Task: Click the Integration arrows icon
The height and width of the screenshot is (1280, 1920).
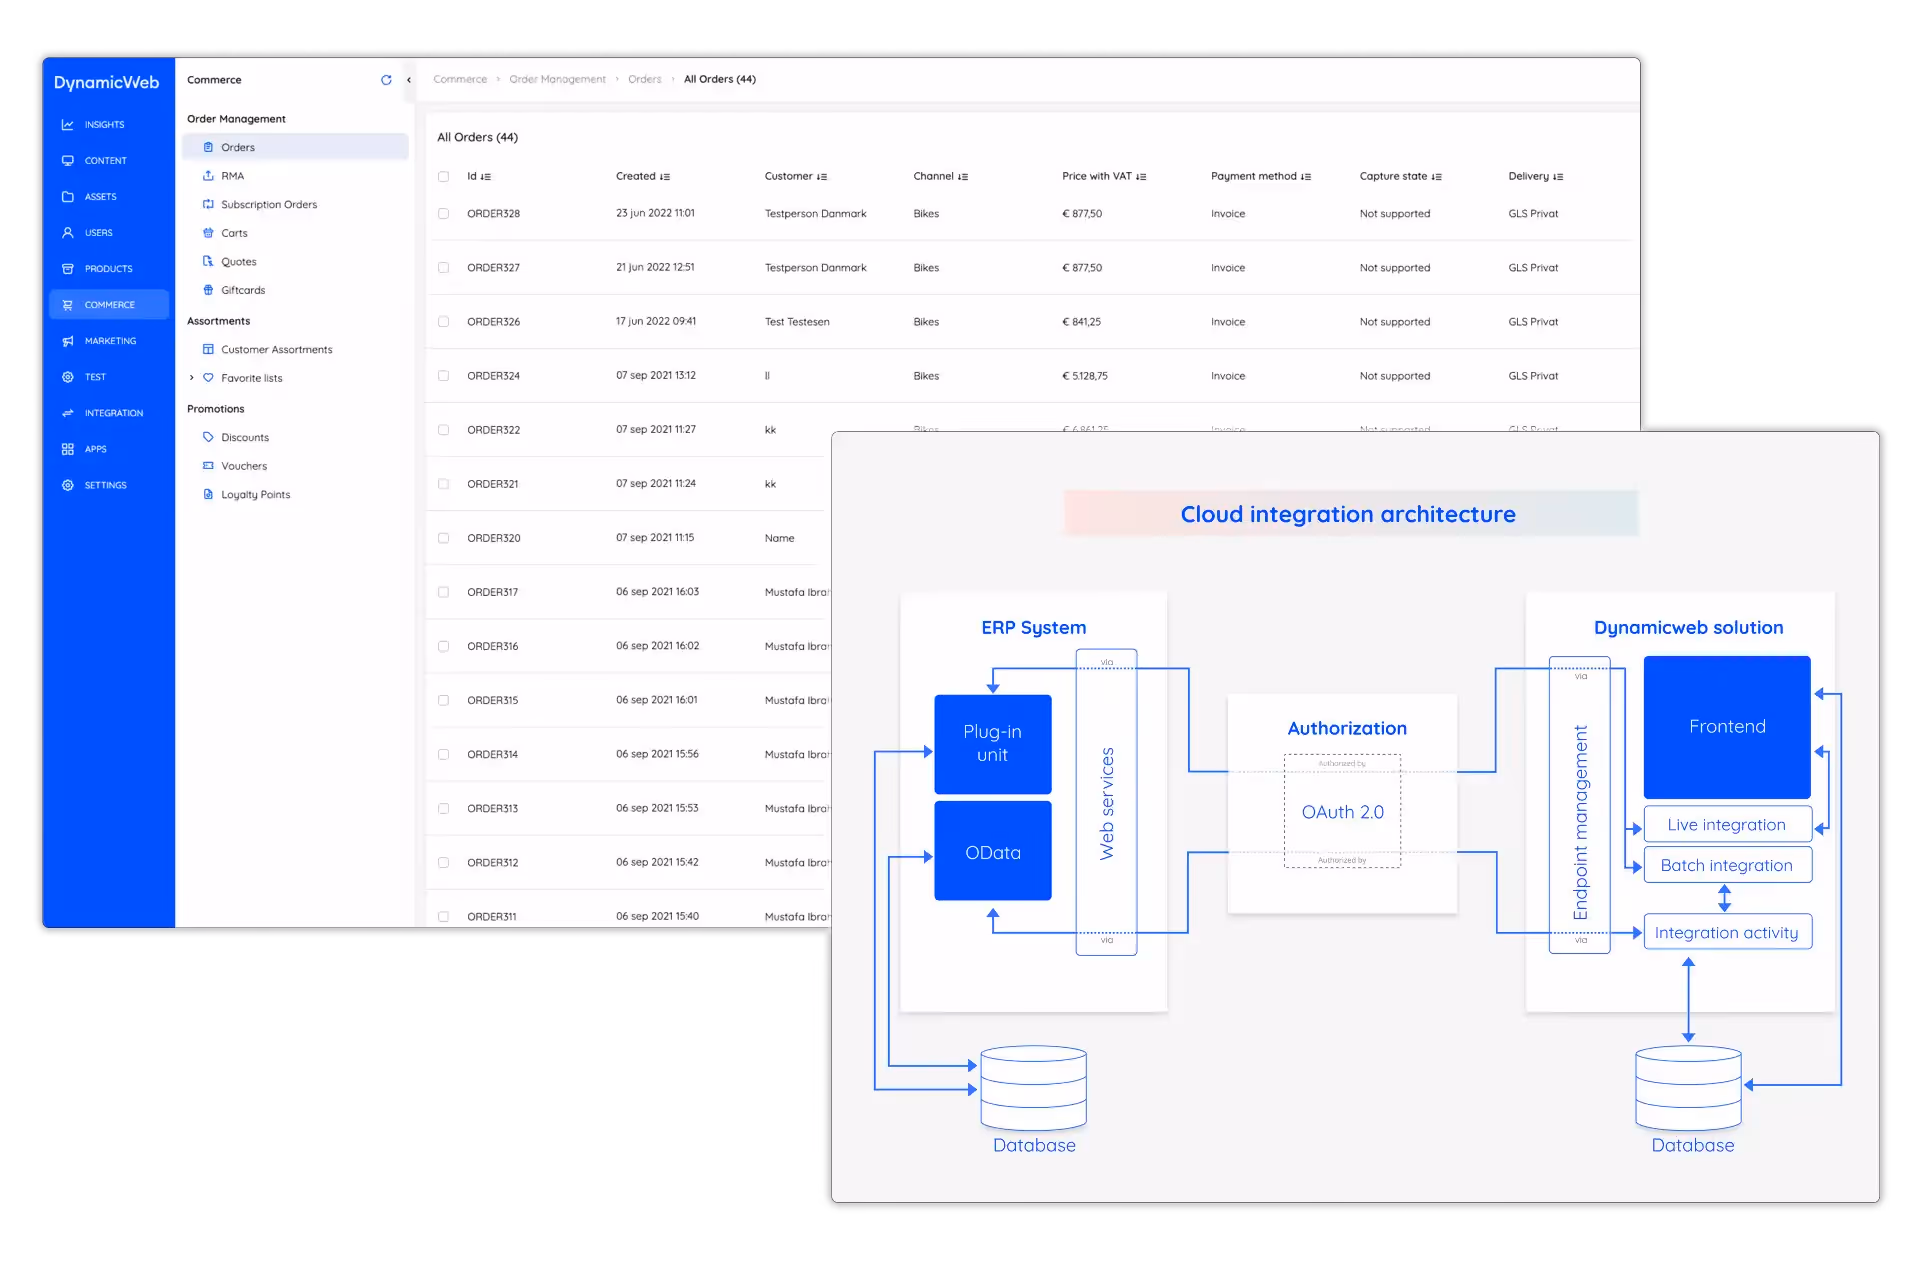Action: click(x=68, y=413)
